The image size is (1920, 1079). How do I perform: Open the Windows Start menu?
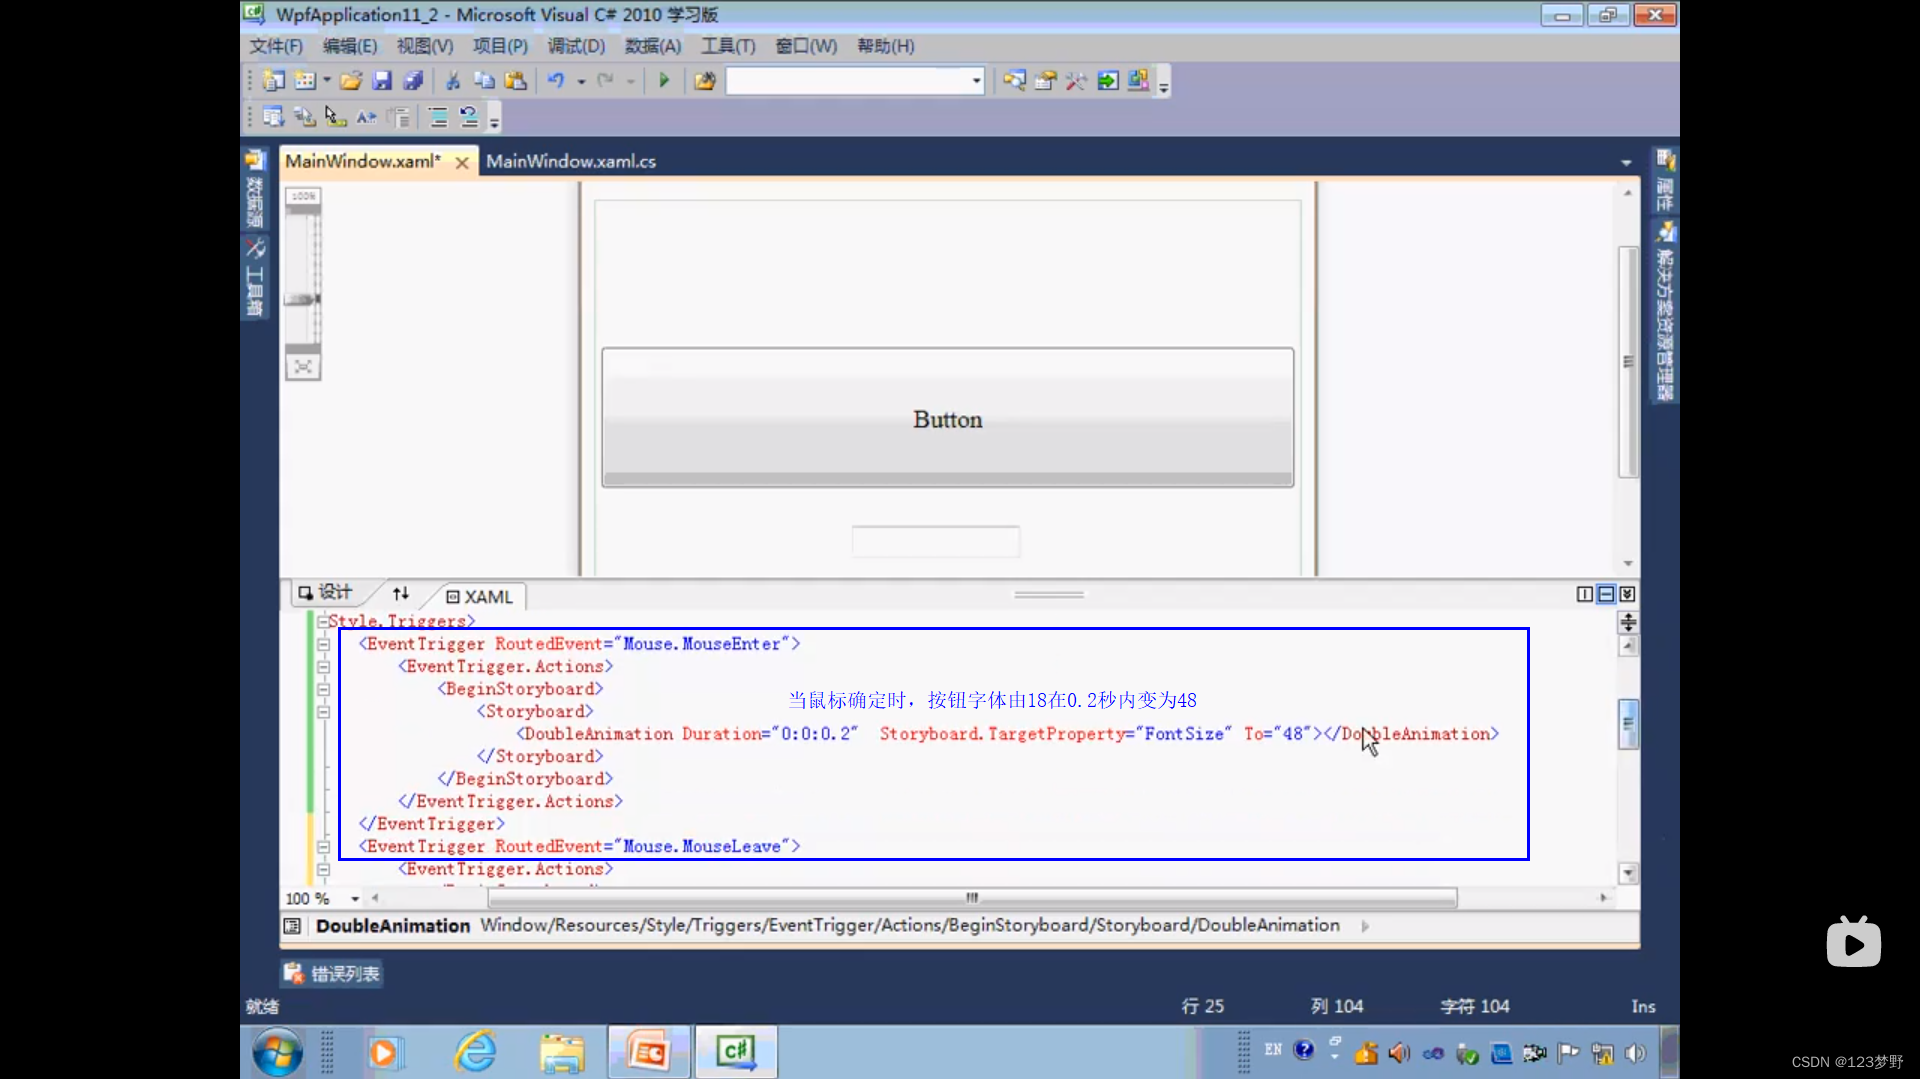pyautogui.click(x=277, y=1052)
